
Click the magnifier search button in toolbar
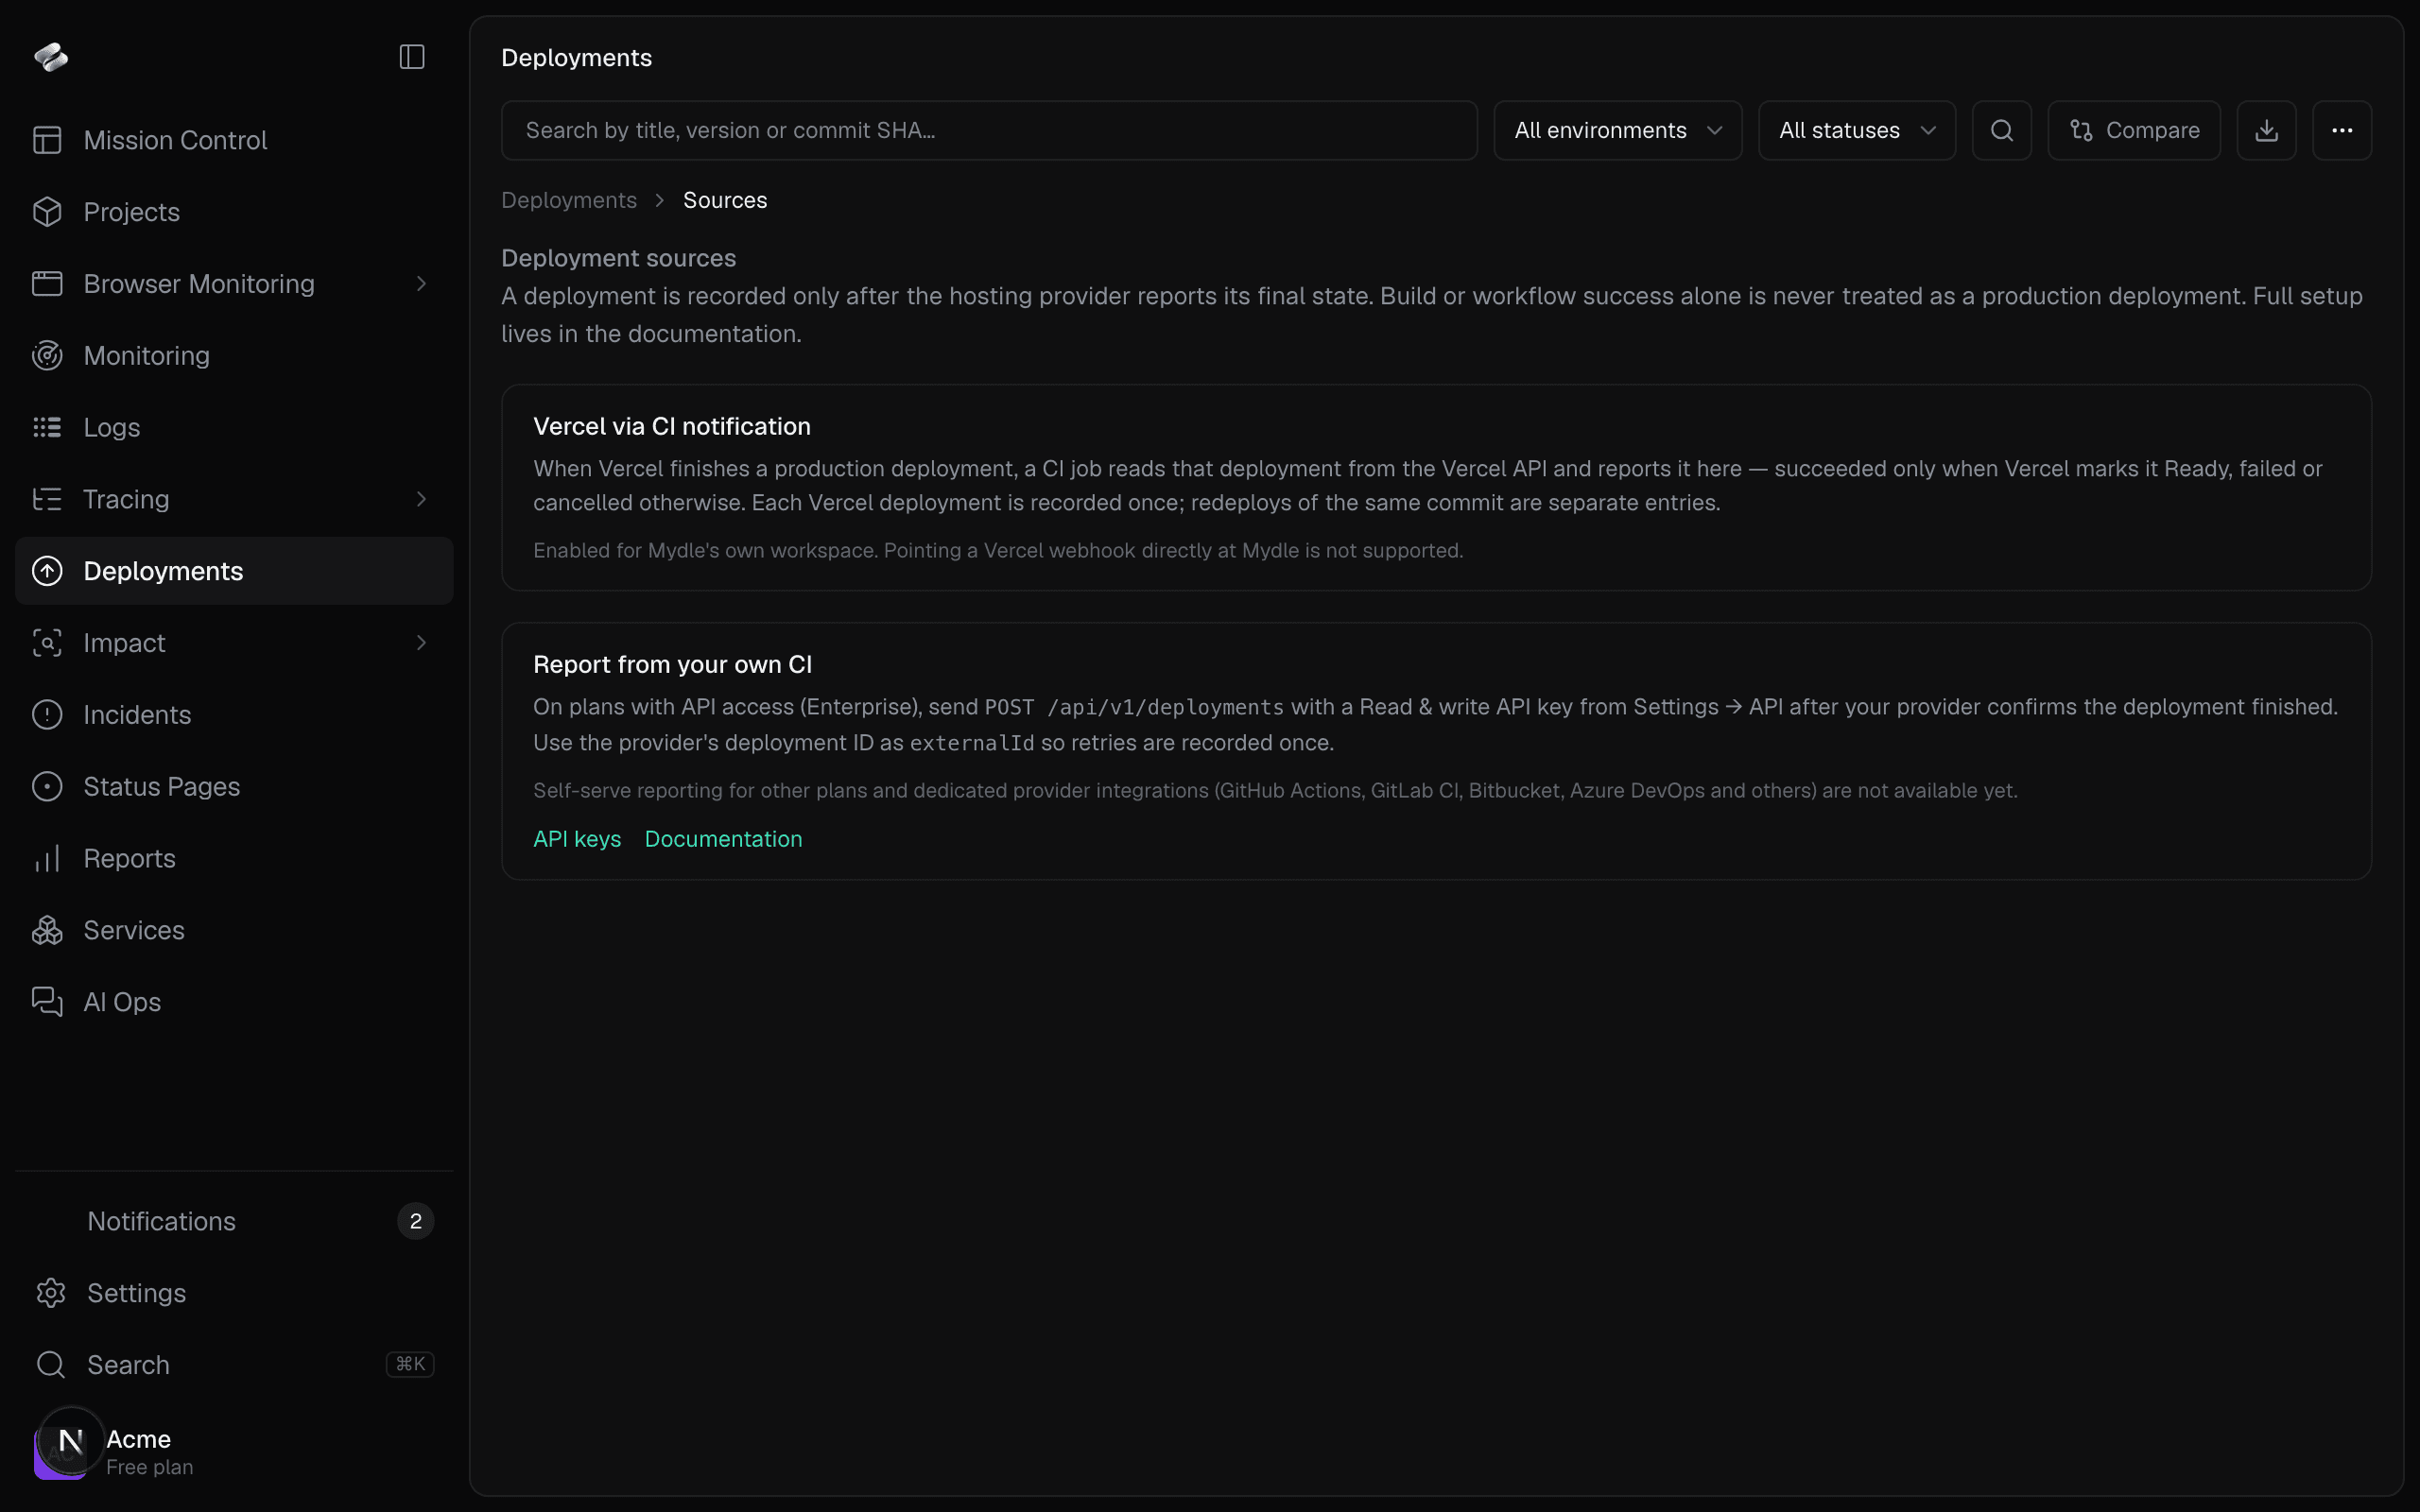click(2001, 130)
